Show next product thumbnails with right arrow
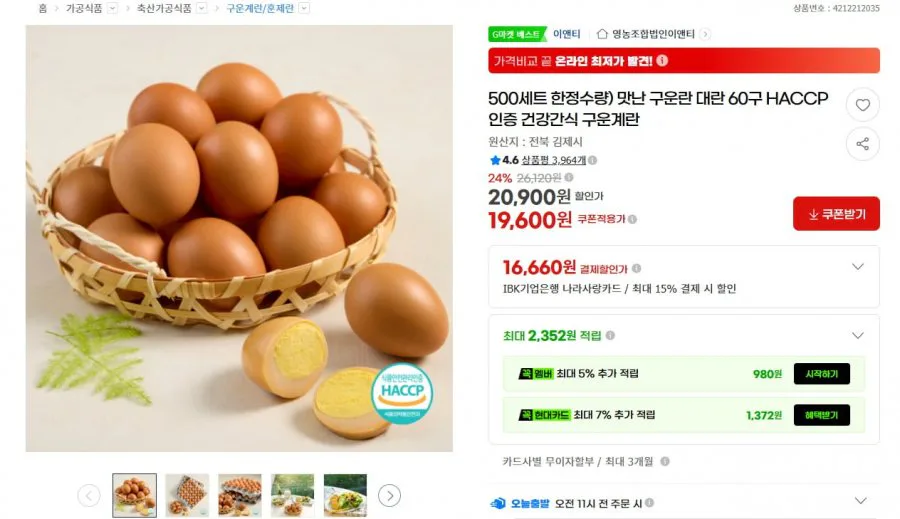Screen dimensions: 900x519 (390, 495)
